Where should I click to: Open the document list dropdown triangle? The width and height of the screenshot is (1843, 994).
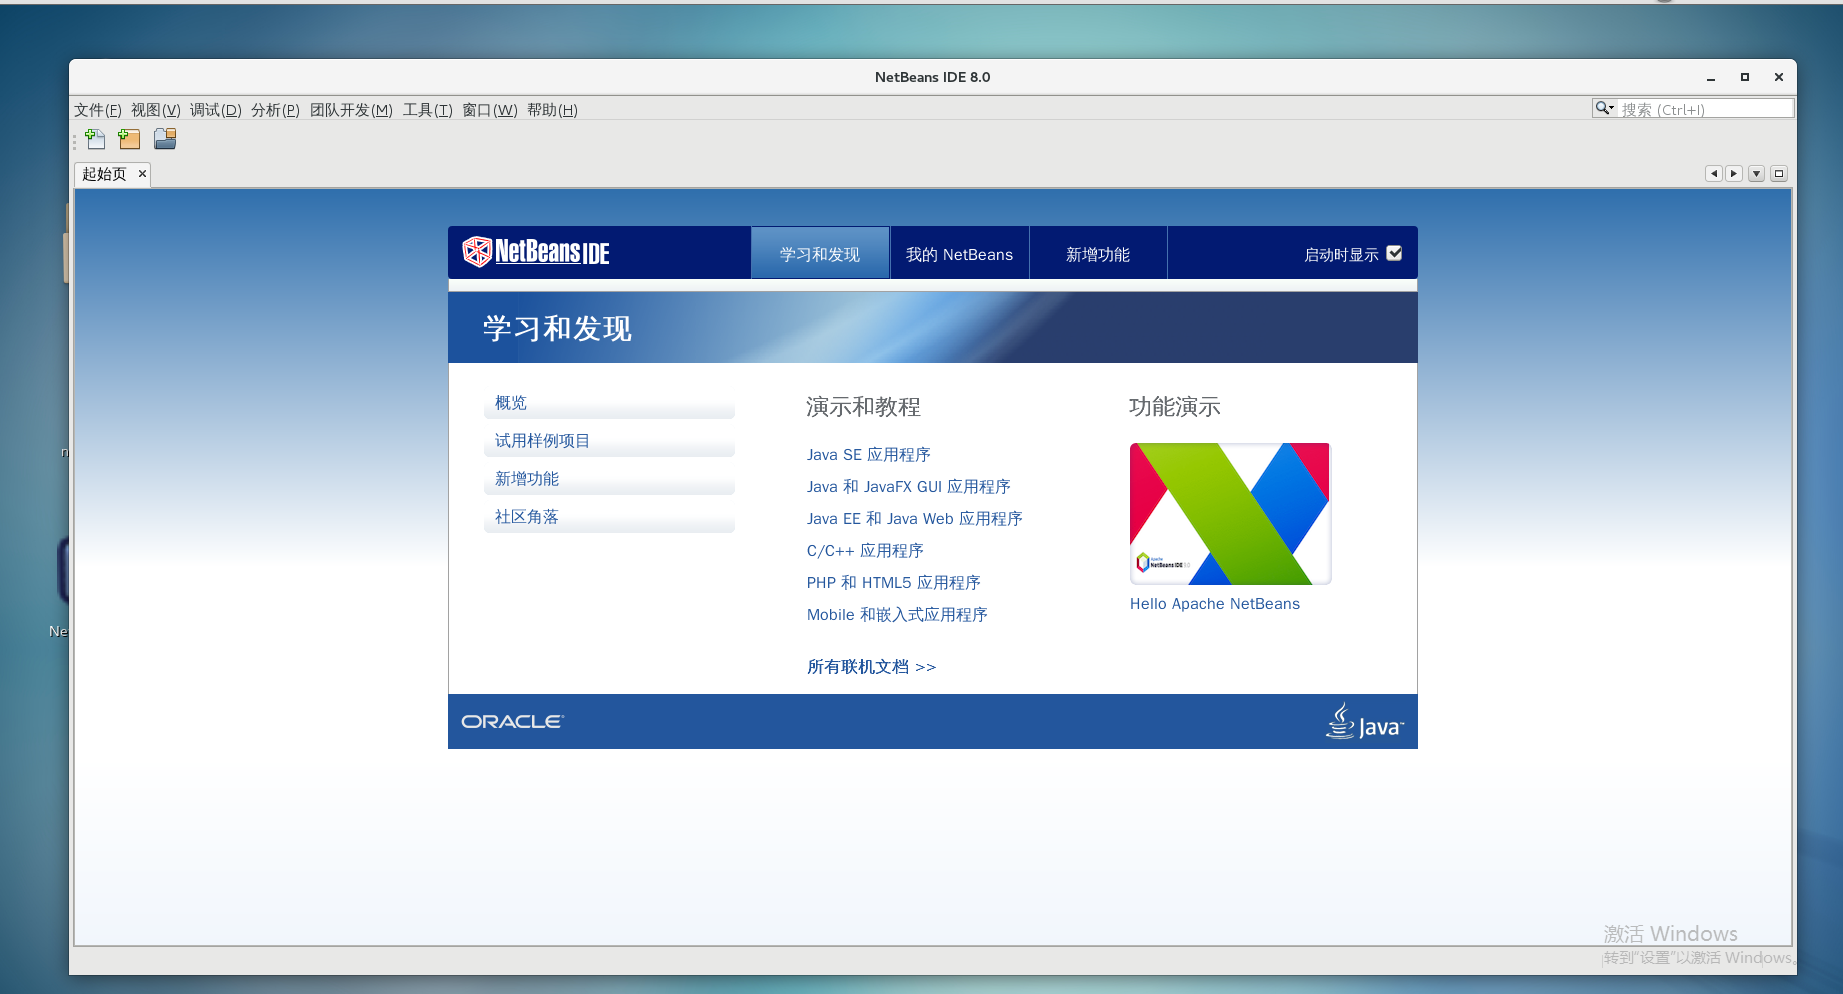pyautogui.click(x=1757, y=173)
